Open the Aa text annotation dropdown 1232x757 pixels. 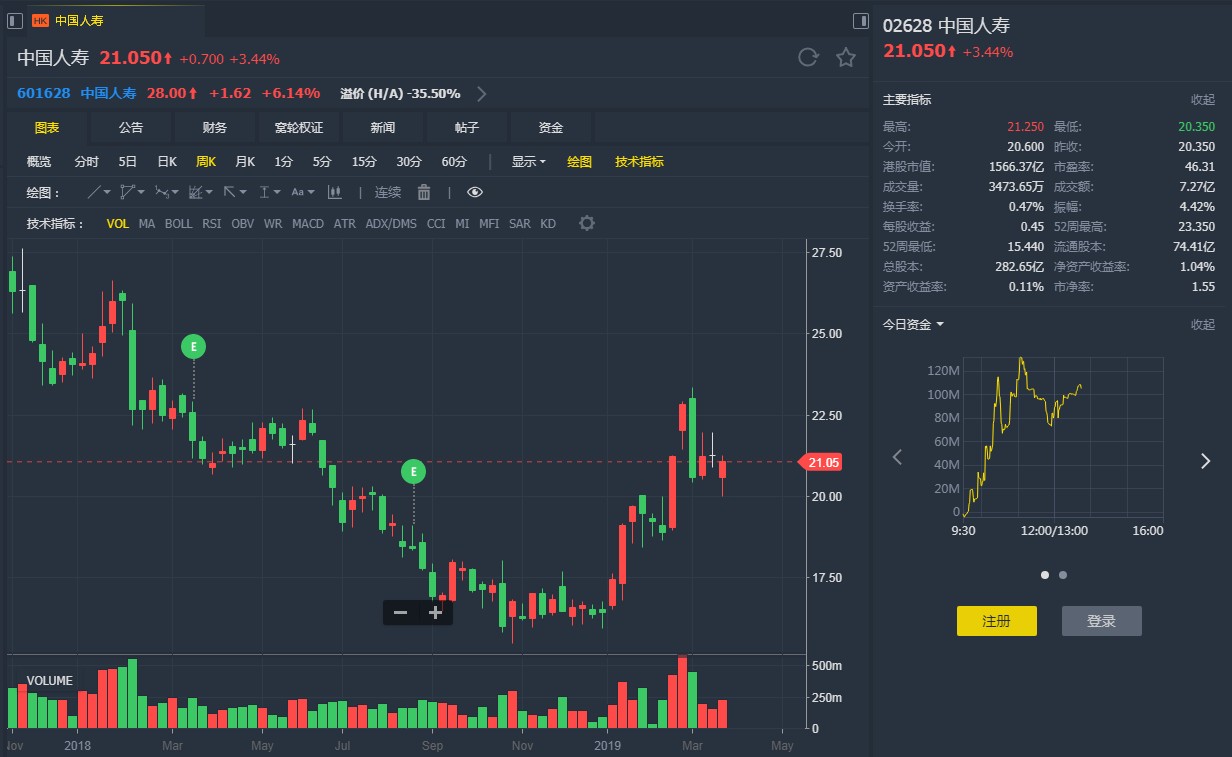coord(303,192)
